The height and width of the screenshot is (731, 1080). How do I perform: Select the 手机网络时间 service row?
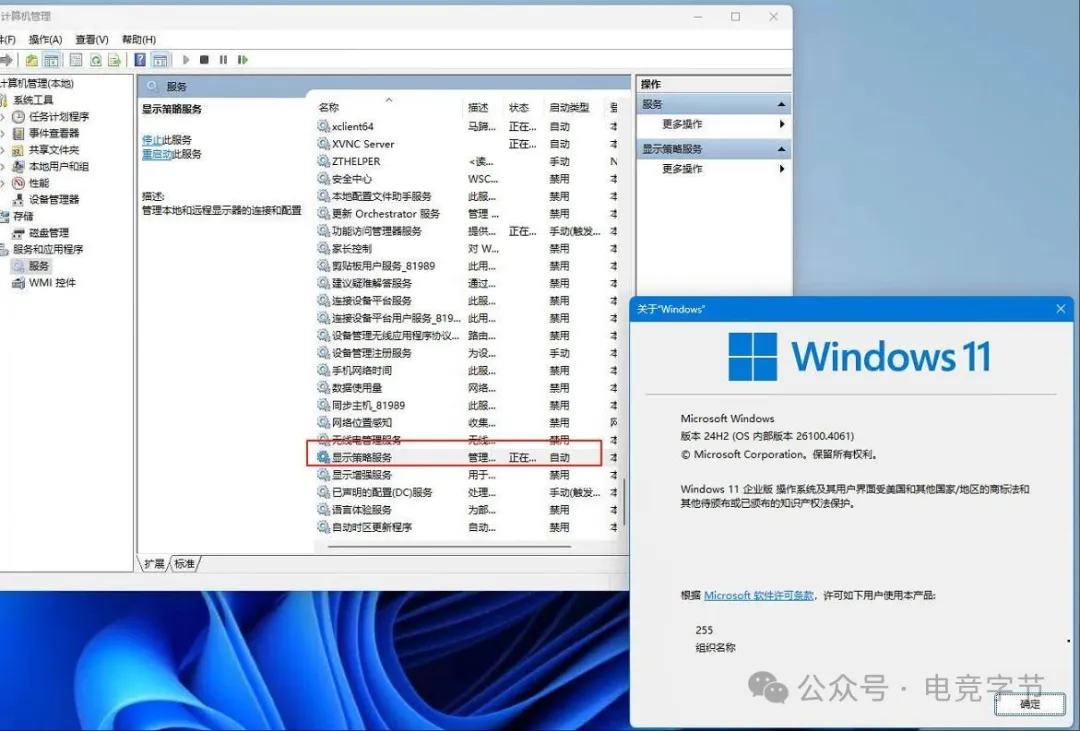coord(468,370)
